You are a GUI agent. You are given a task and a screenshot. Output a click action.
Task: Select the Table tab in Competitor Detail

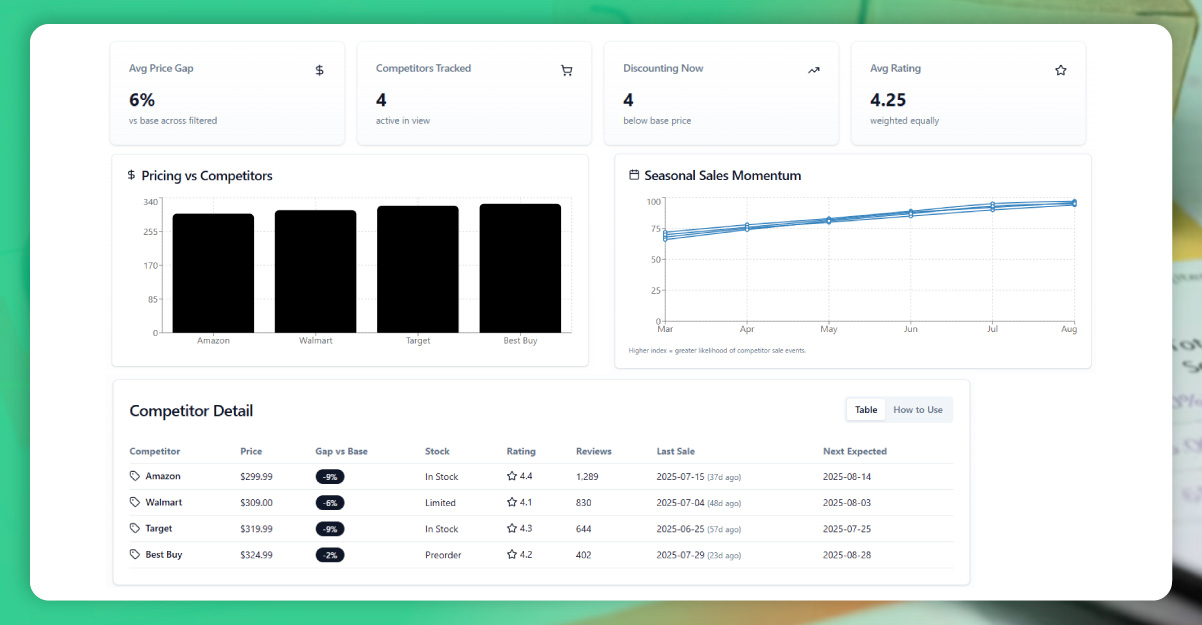pos(866,410)
